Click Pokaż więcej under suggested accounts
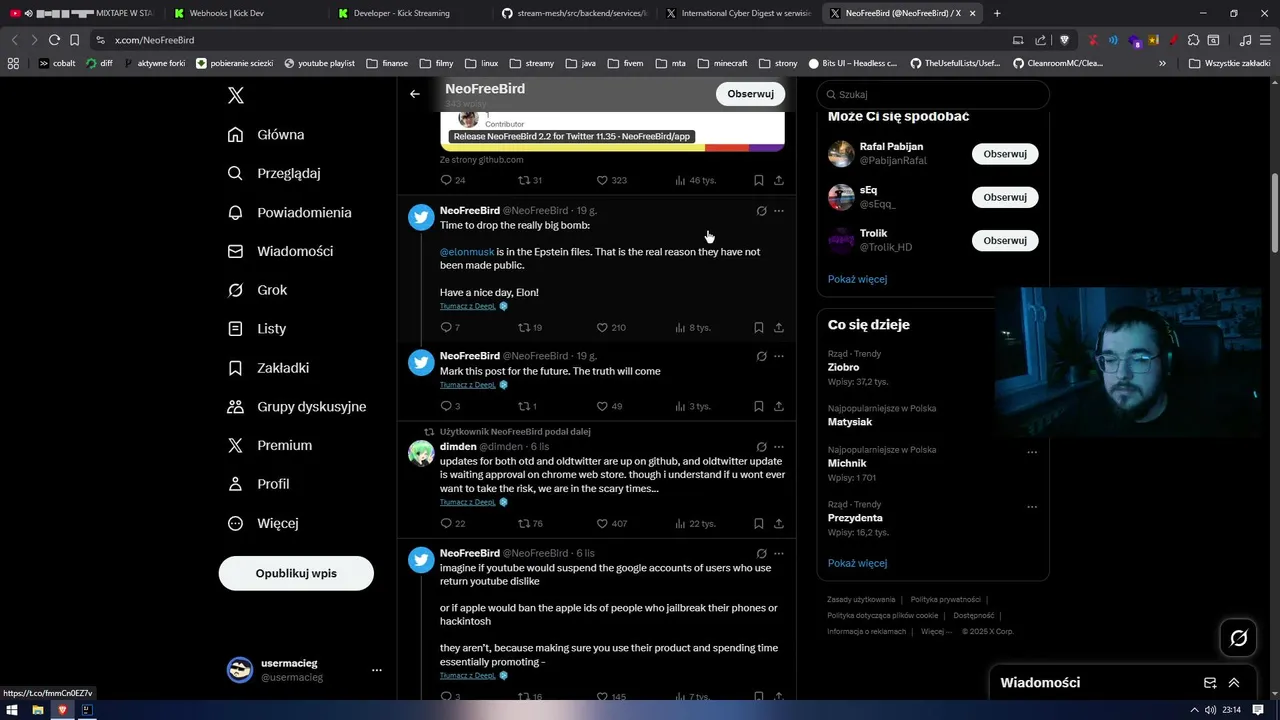The image size is (1280, 720). tap(857, 279)
